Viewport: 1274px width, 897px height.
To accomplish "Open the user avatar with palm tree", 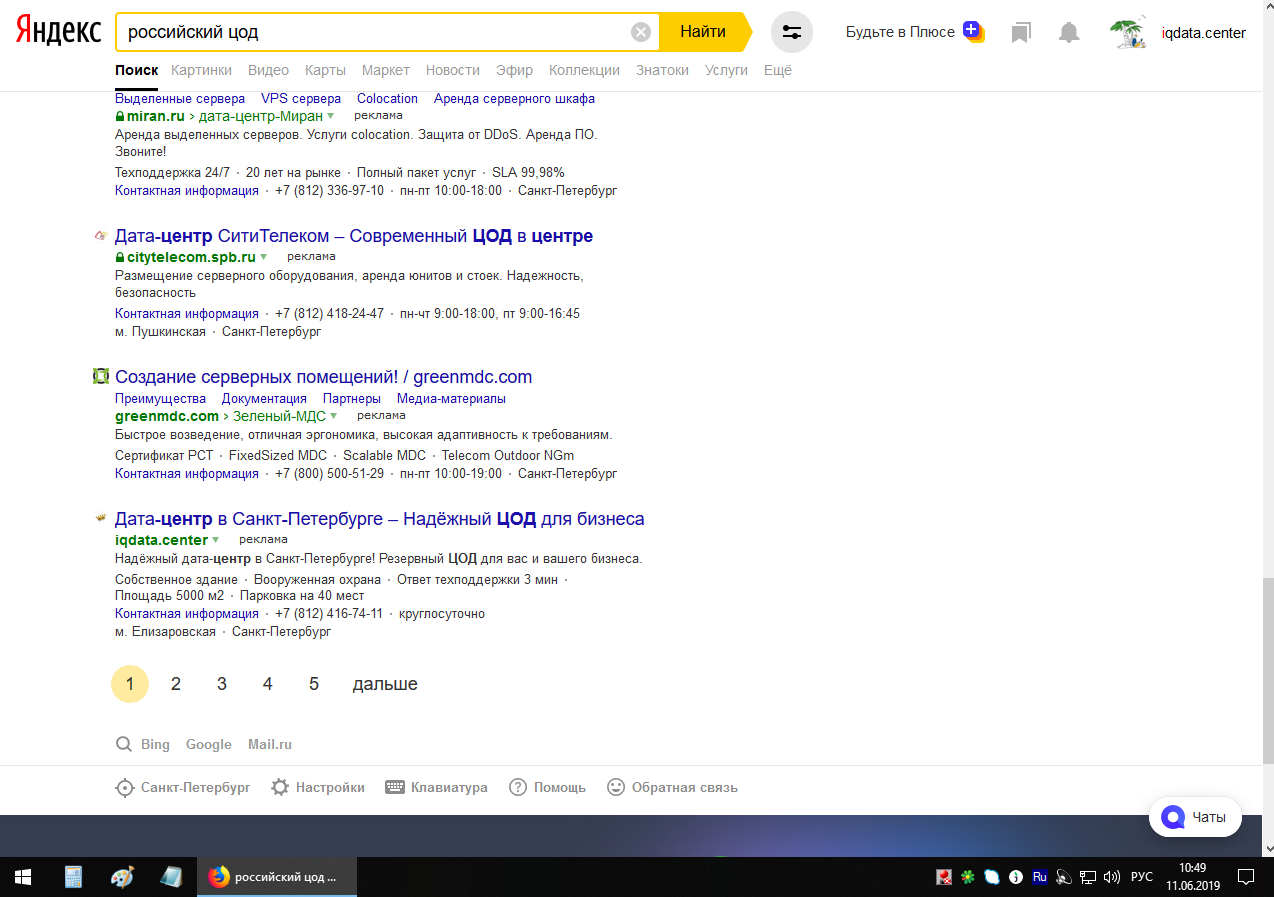I will tap(1129, 32).
